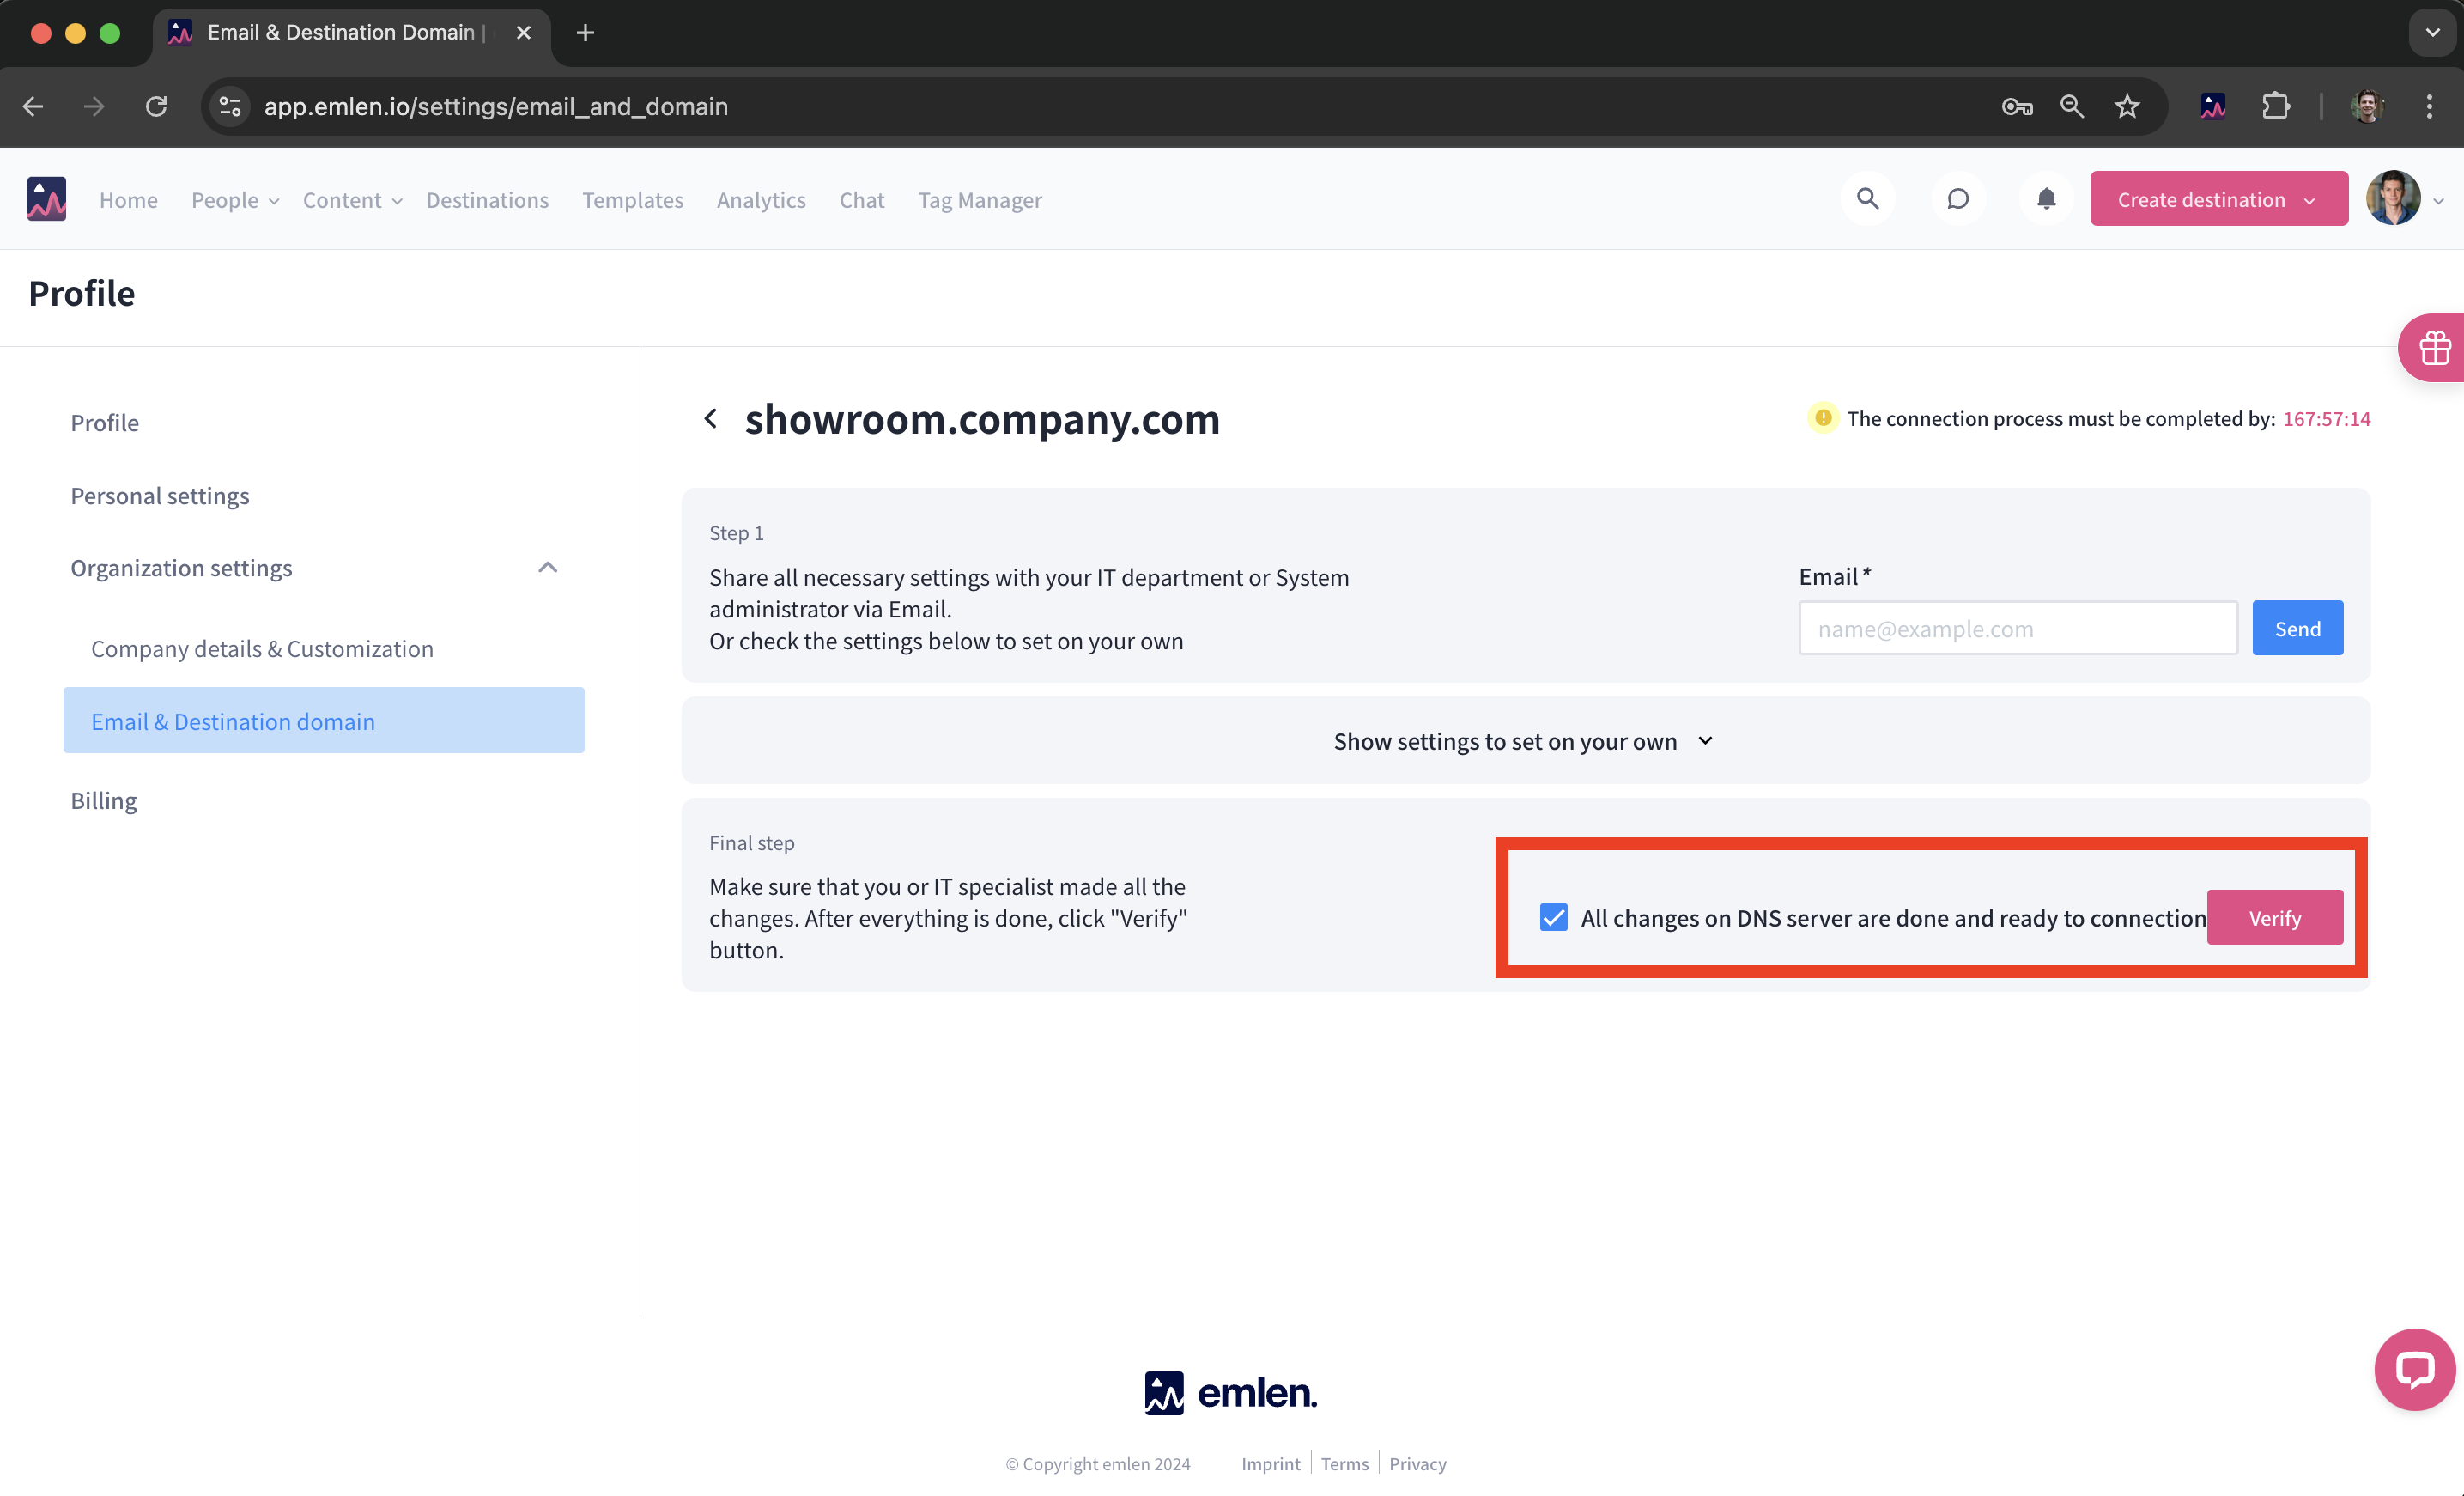Click the pink gift icon tab
Image resolution: width=2464 pixels, height=1496 pixels.
pyautogui.click(x=2434, y=348)
